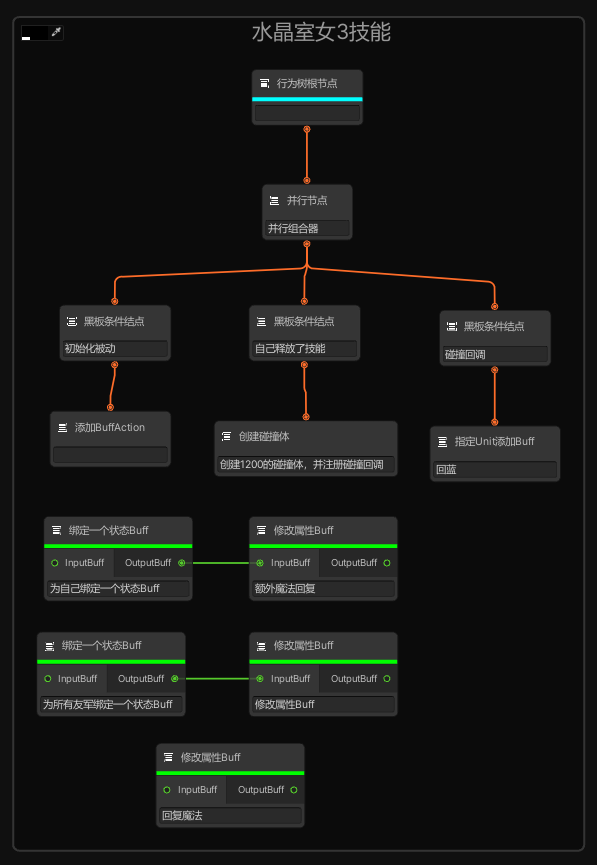This screenshot has height=865, width=597.
Task: Click InputBuff port of 额外魔法回复 node
Action: pyautogui.click(x=260, y=563)
